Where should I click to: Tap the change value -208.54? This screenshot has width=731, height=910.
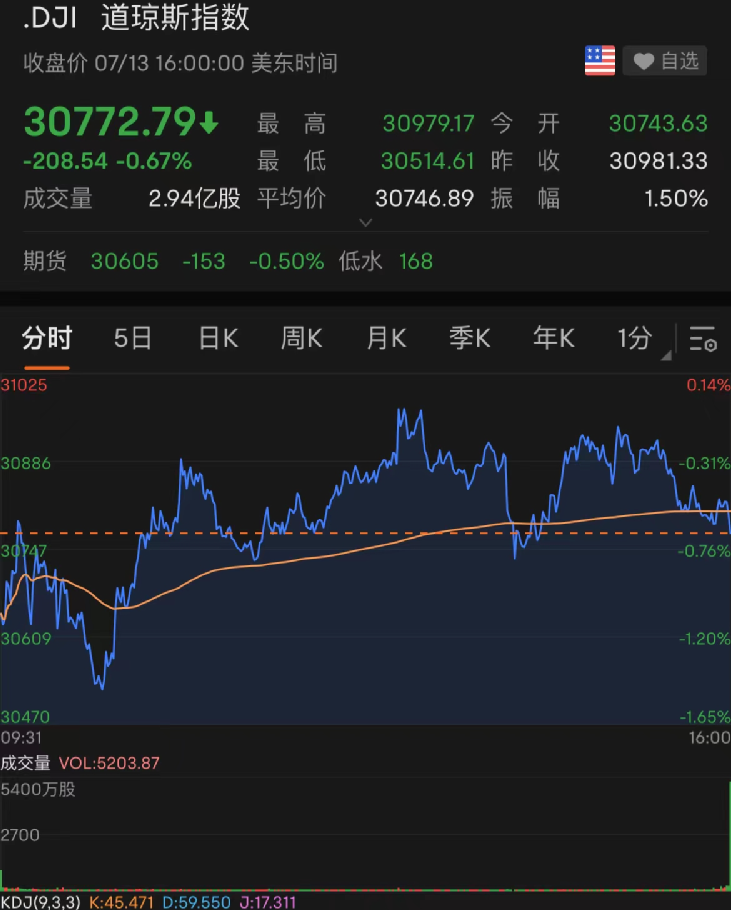tap(66, 161)
